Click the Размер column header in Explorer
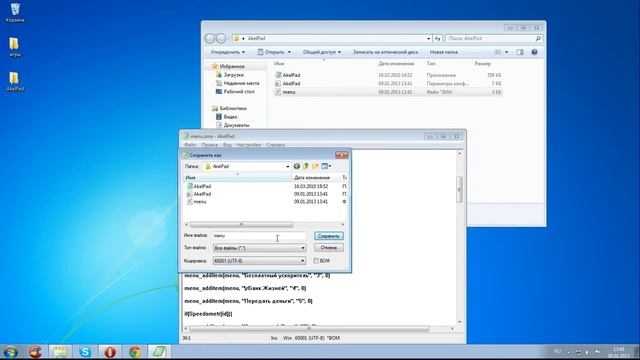Screen dimensions: 640x360 [x=482, y=64]
